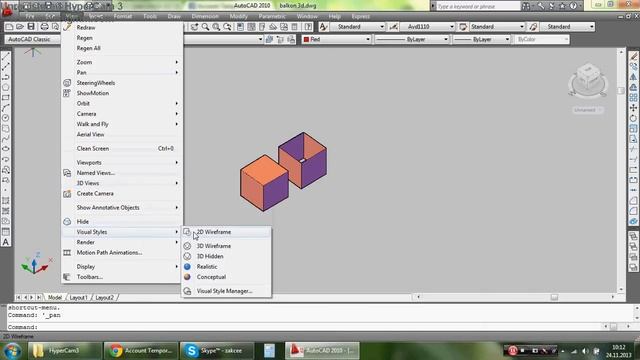Choose Conceptual visual style
This screenshot has width=640, height=360.
[x=227, y=277]
